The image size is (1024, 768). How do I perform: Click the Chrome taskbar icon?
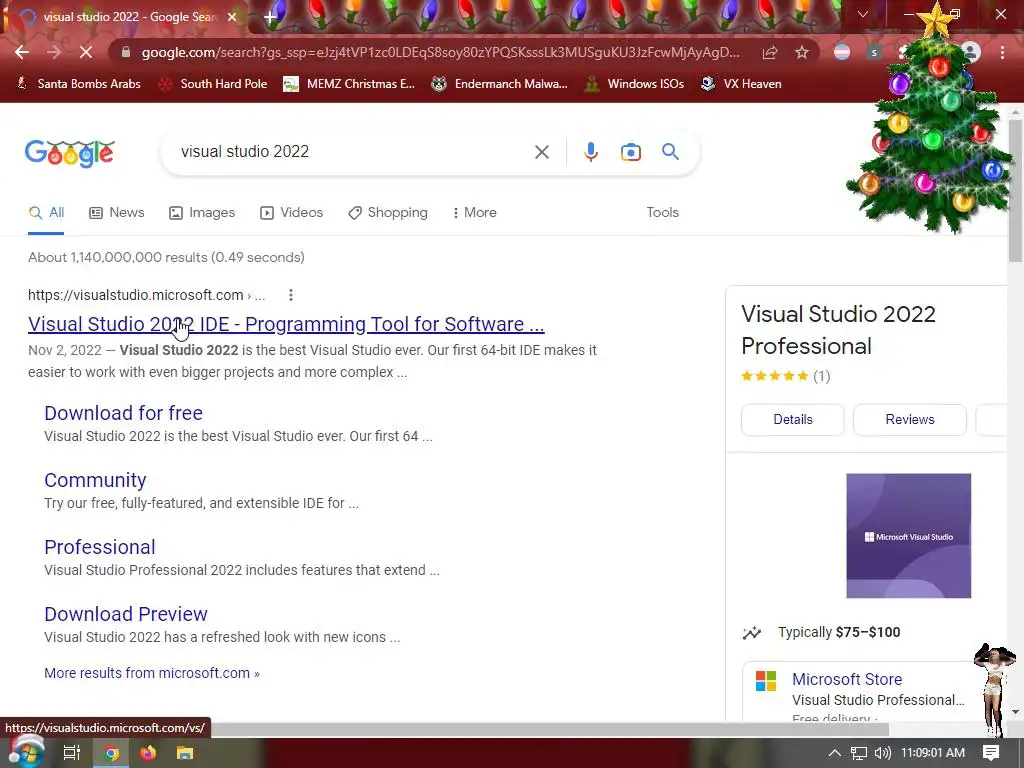(112, 753)
